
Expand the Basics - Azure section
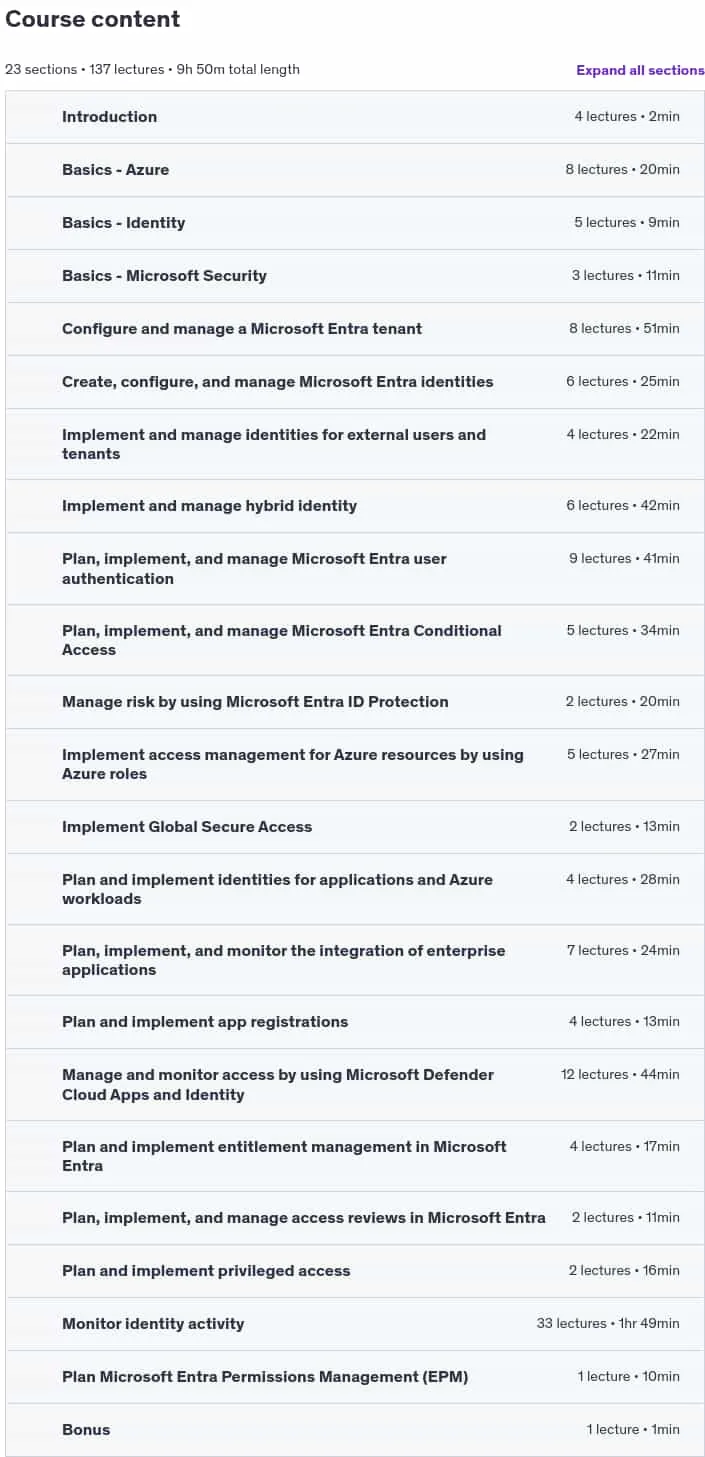(355, 170)
